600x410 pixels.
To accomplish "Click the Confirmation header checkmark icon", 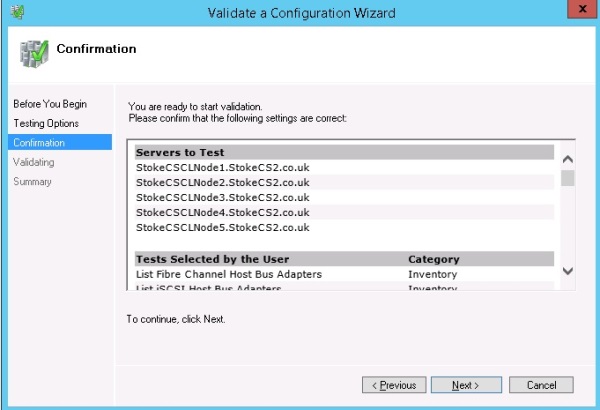I will (x=33, y=52).
